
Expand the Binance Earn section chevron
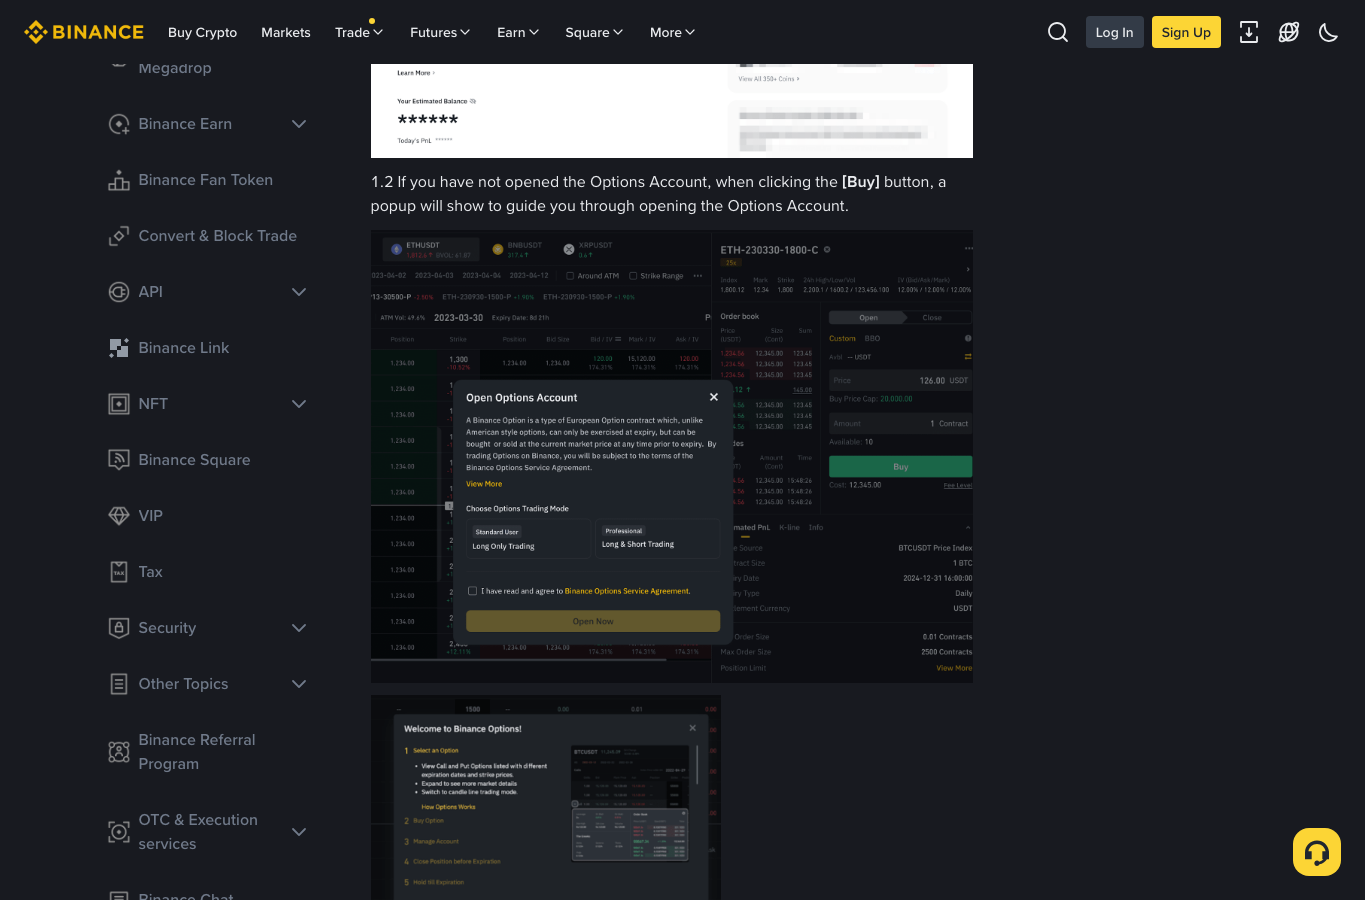[299, 124]
